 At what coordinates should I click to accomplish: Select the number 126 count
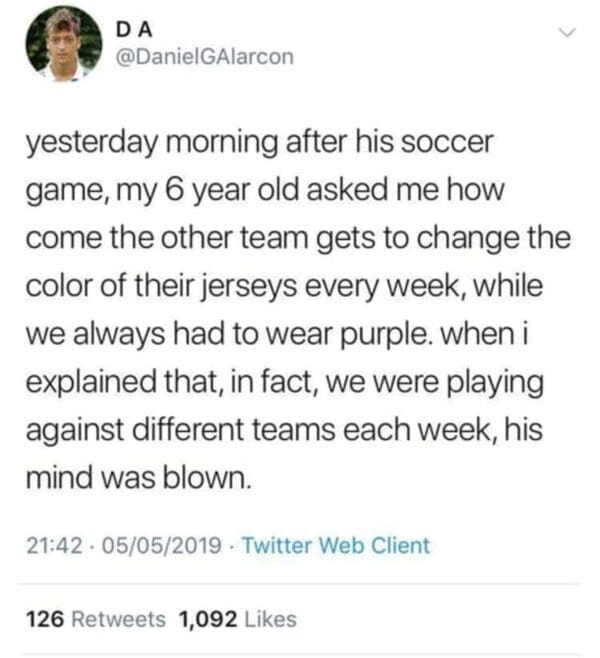pos(45,619)
